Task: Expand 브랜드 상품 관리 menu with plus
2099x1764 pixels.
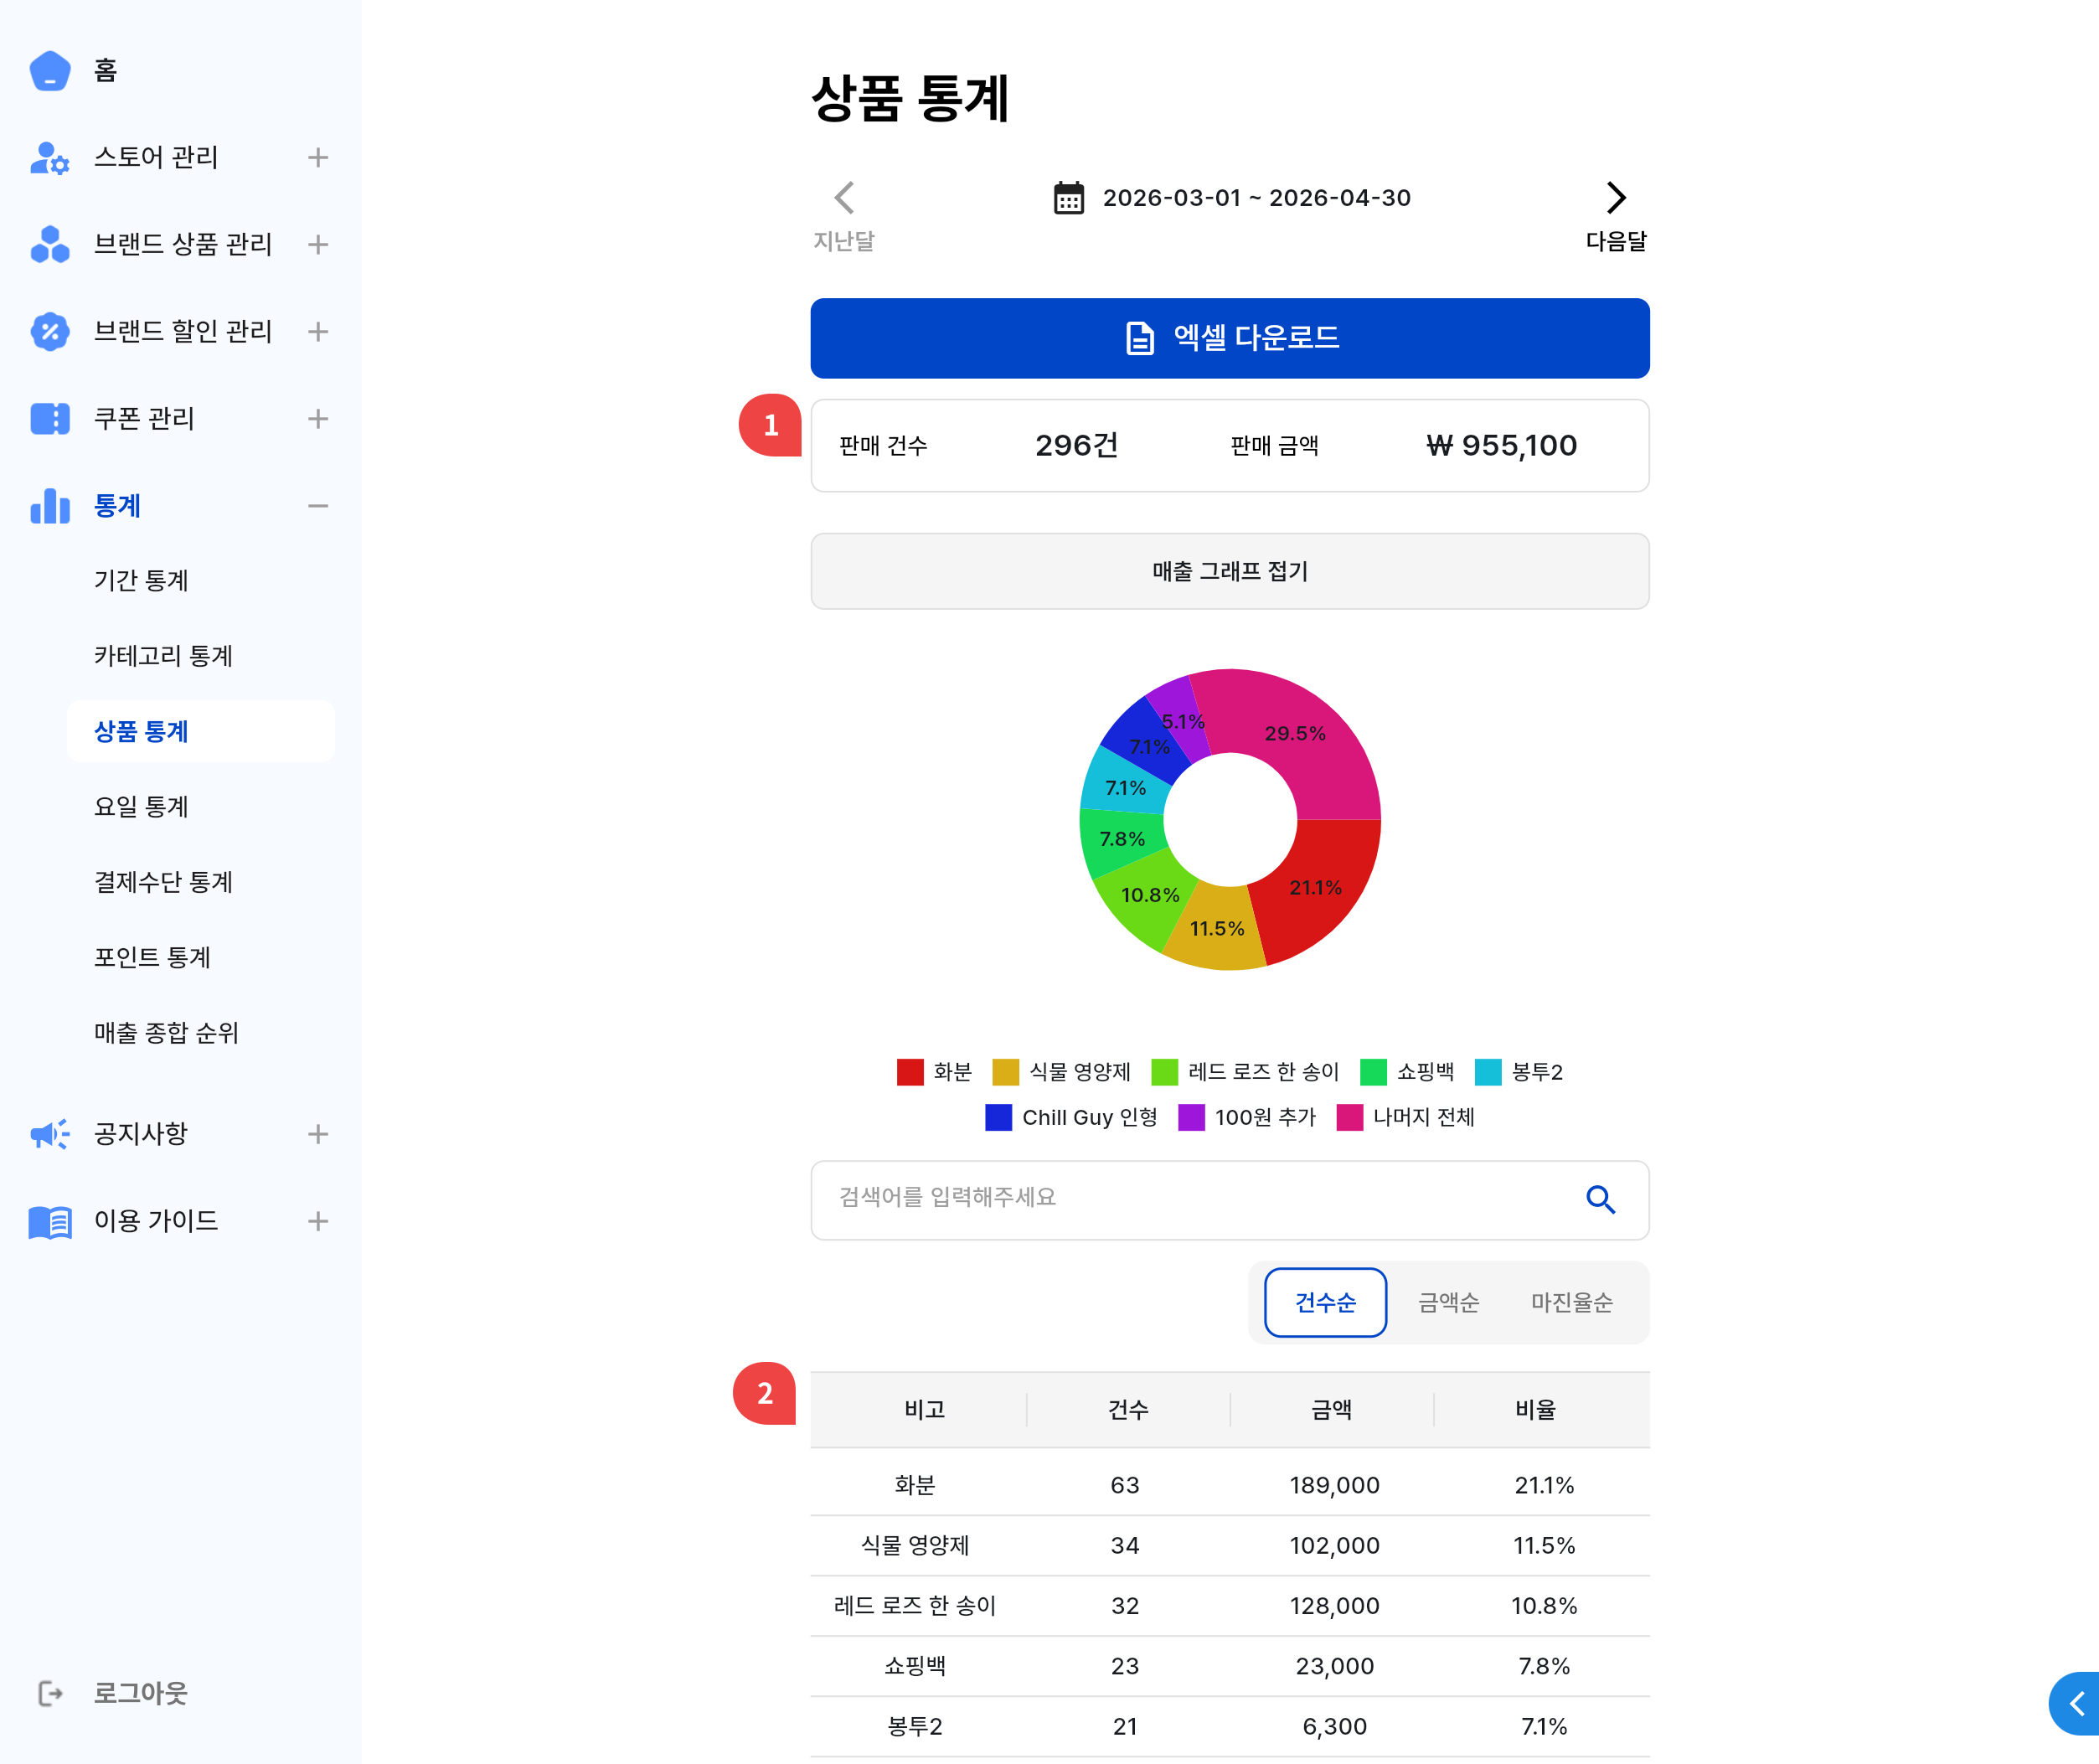Action: (x=318, y=245)
